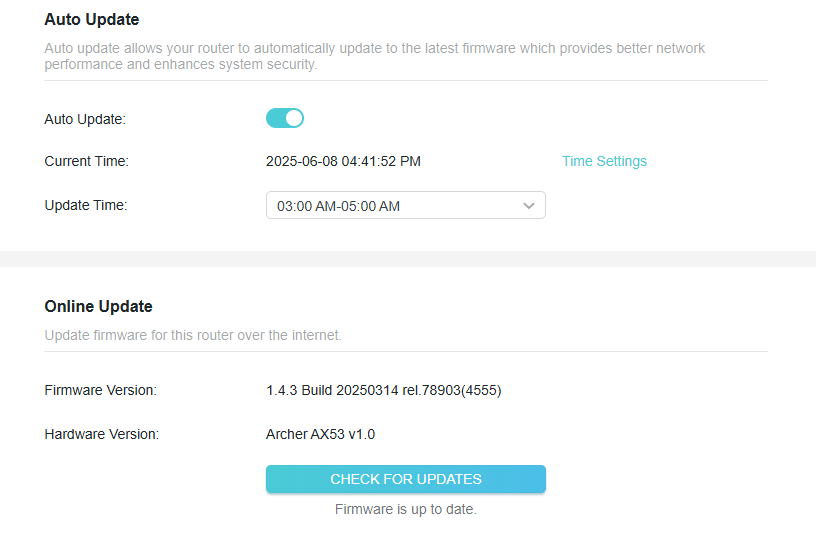Click the 'Hardware Version:' field label
The height and width of the screenshot is (540, 816).
click(101, 434)
